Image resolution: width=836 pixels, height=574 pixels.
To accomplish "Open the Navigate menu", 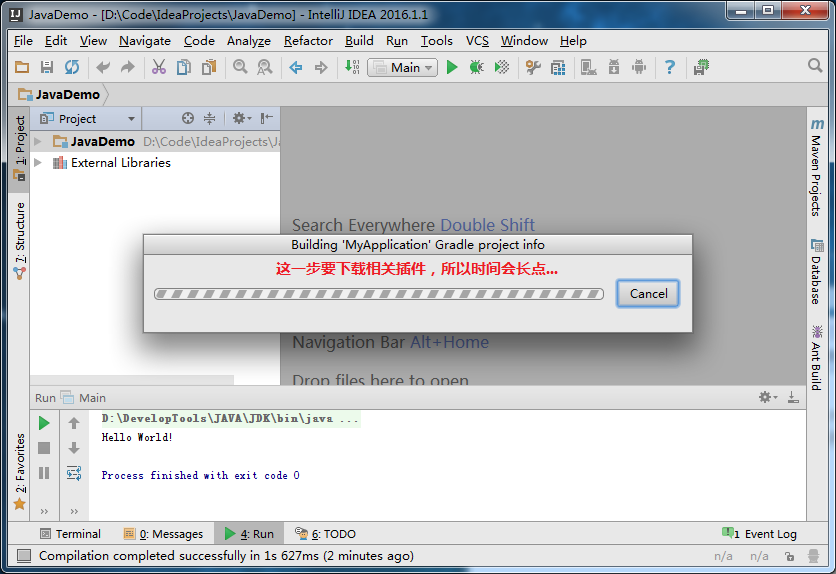I will (145, 41).
